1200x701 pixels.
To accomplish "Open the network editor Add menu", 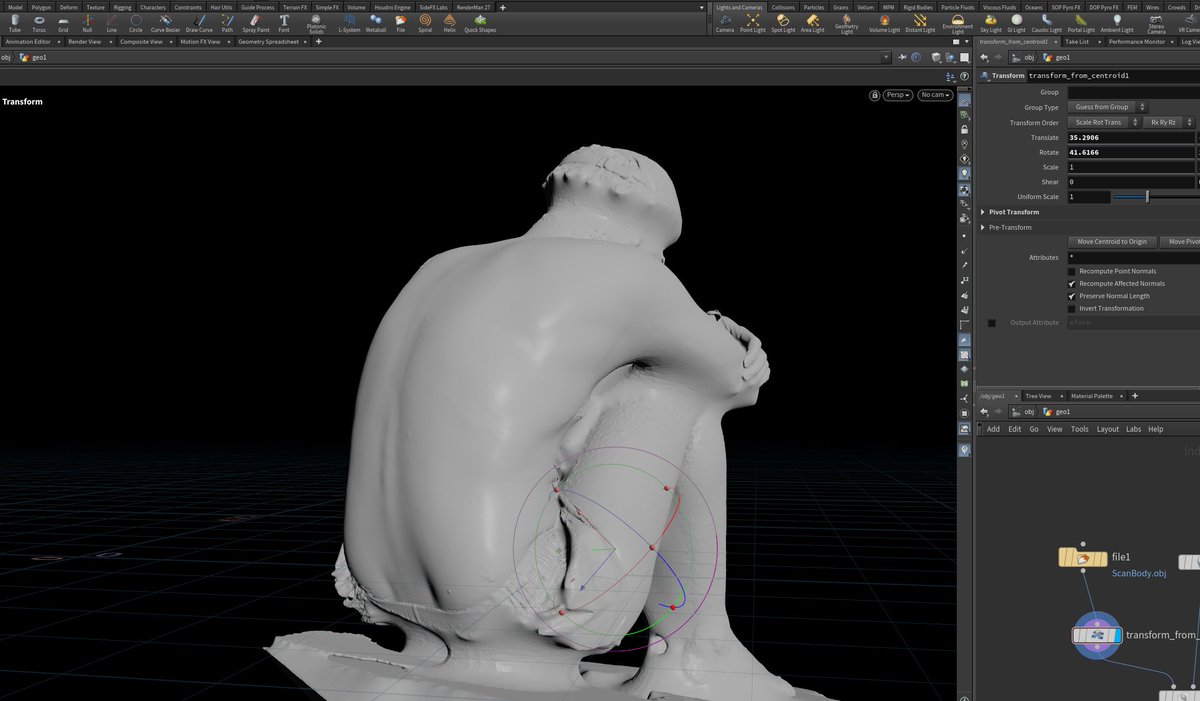I will coord(993,429).
